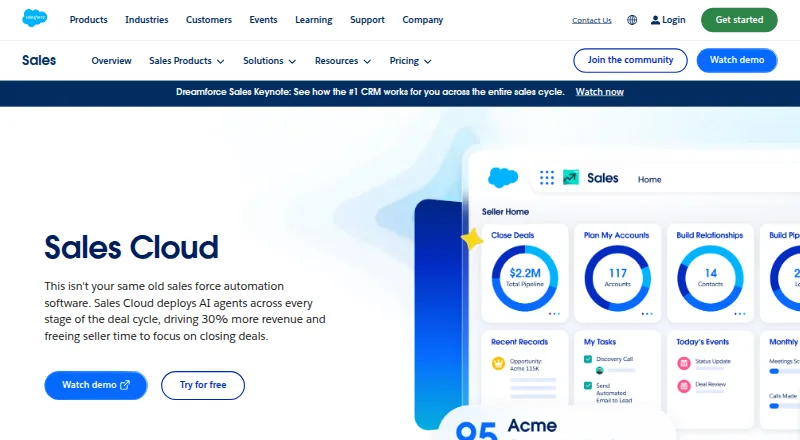
Task: Open the Learning menu
Action: pyautogui.click(x=313, y=20)
